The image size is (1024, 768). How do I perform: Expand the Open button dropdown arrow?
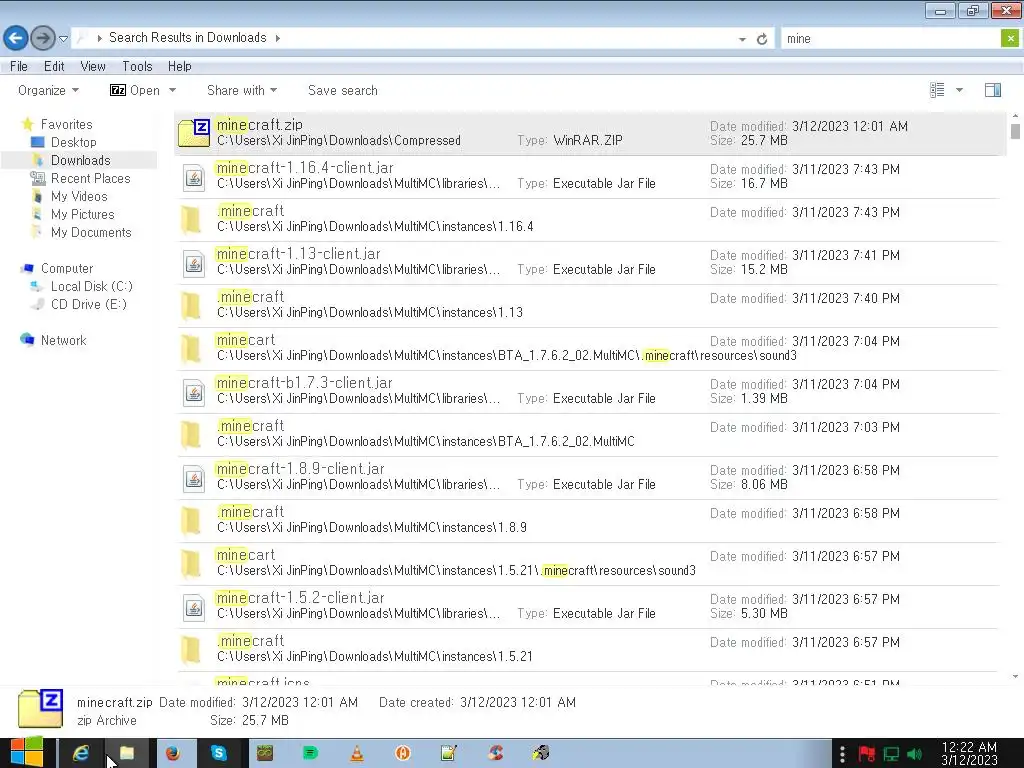click(172, 90)
